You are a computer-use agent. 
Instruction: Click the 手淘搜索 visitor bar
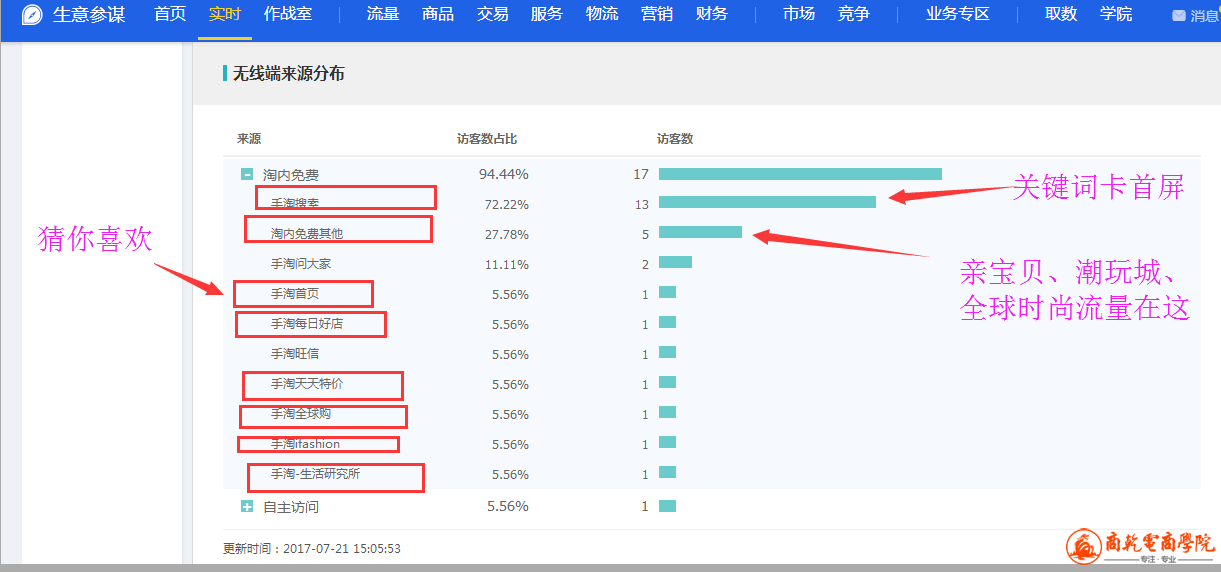(x=767, y=202)
